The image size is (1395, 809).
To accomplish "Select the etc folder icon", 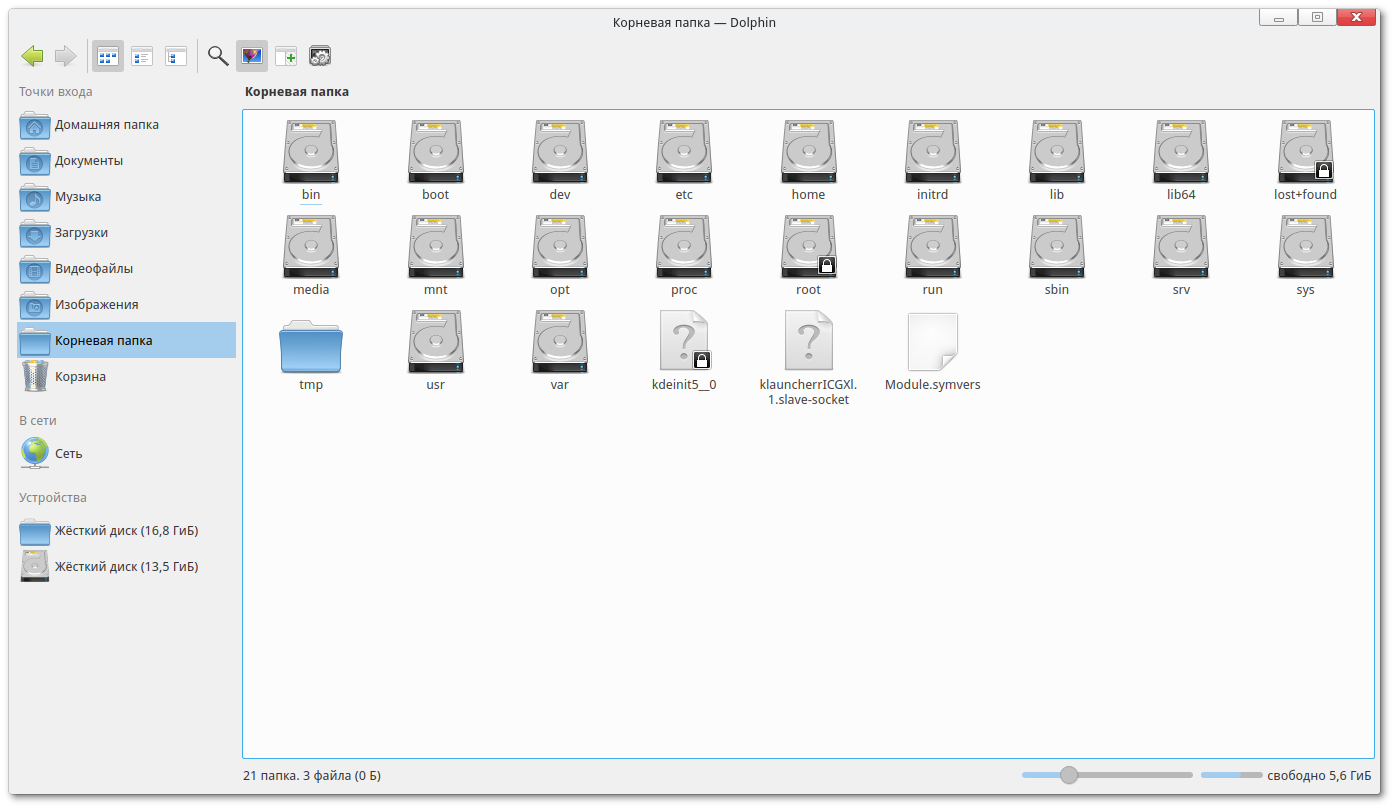I will (684, 152).
